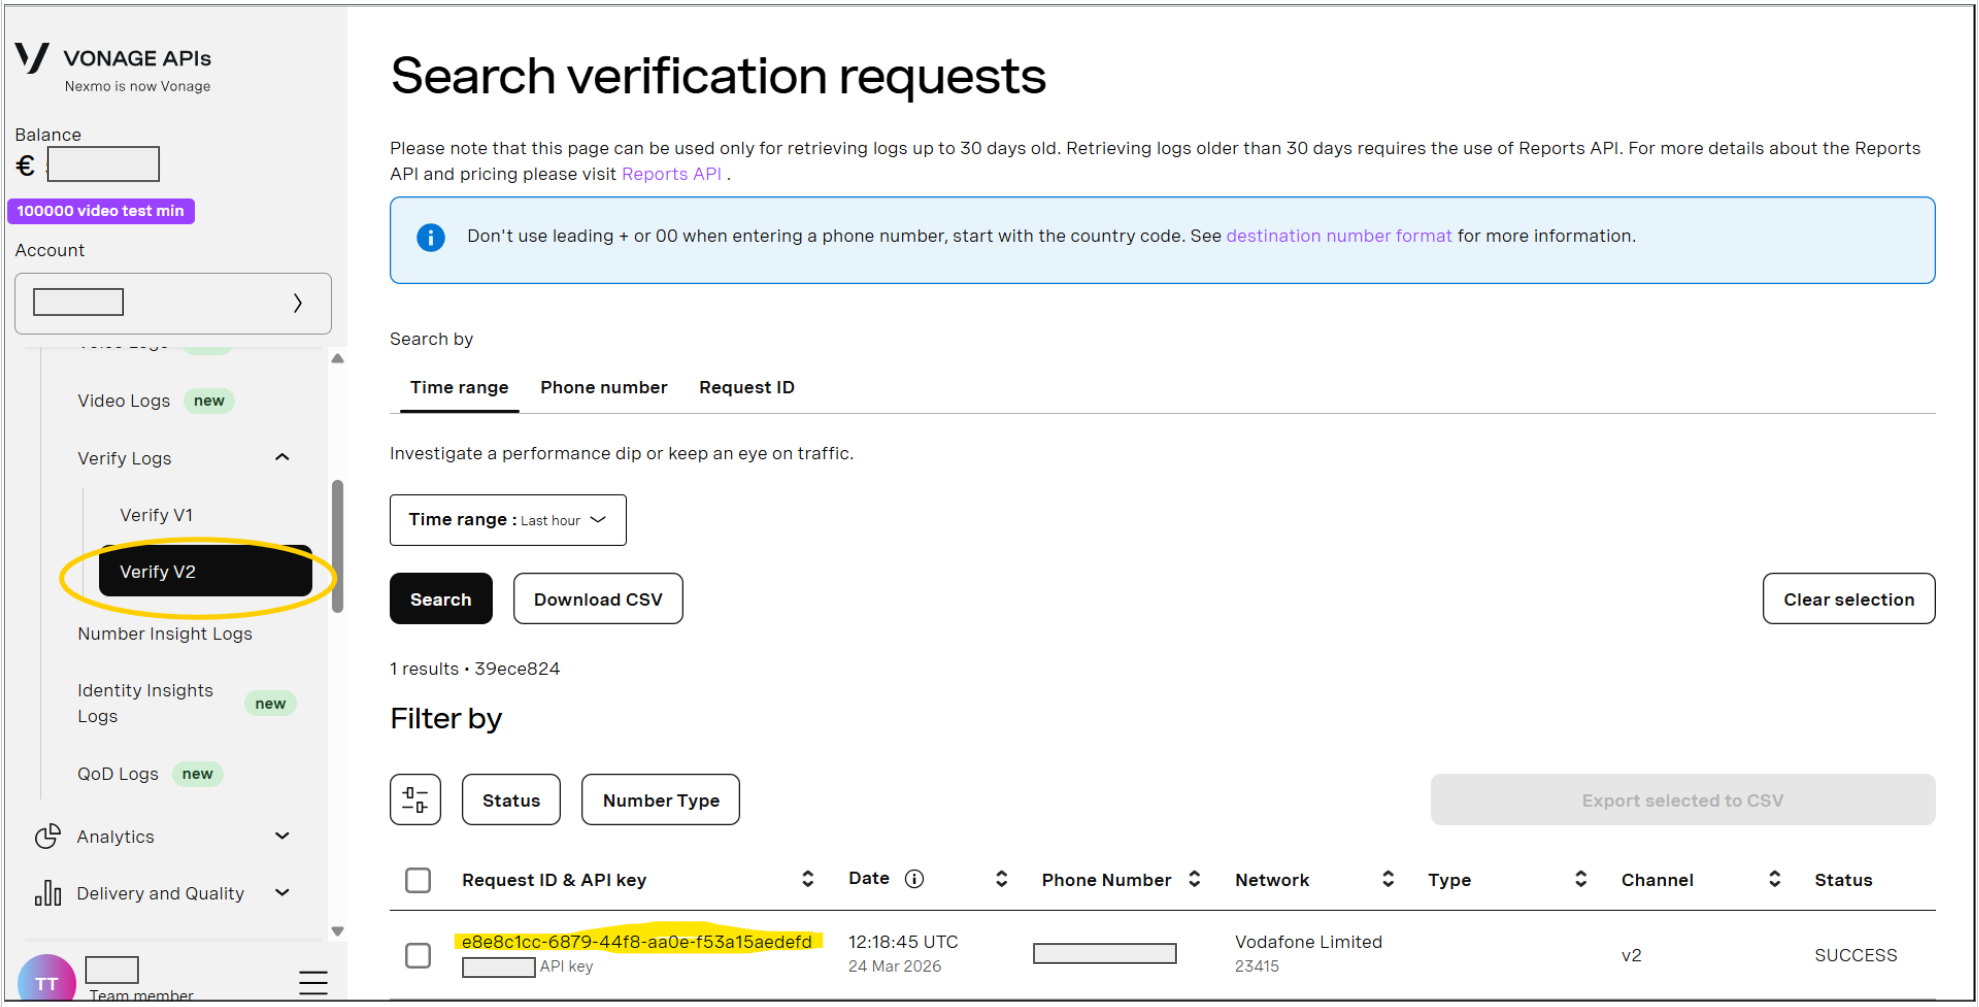Open the hamburger menu beside Team member

[x=313, y=983]
